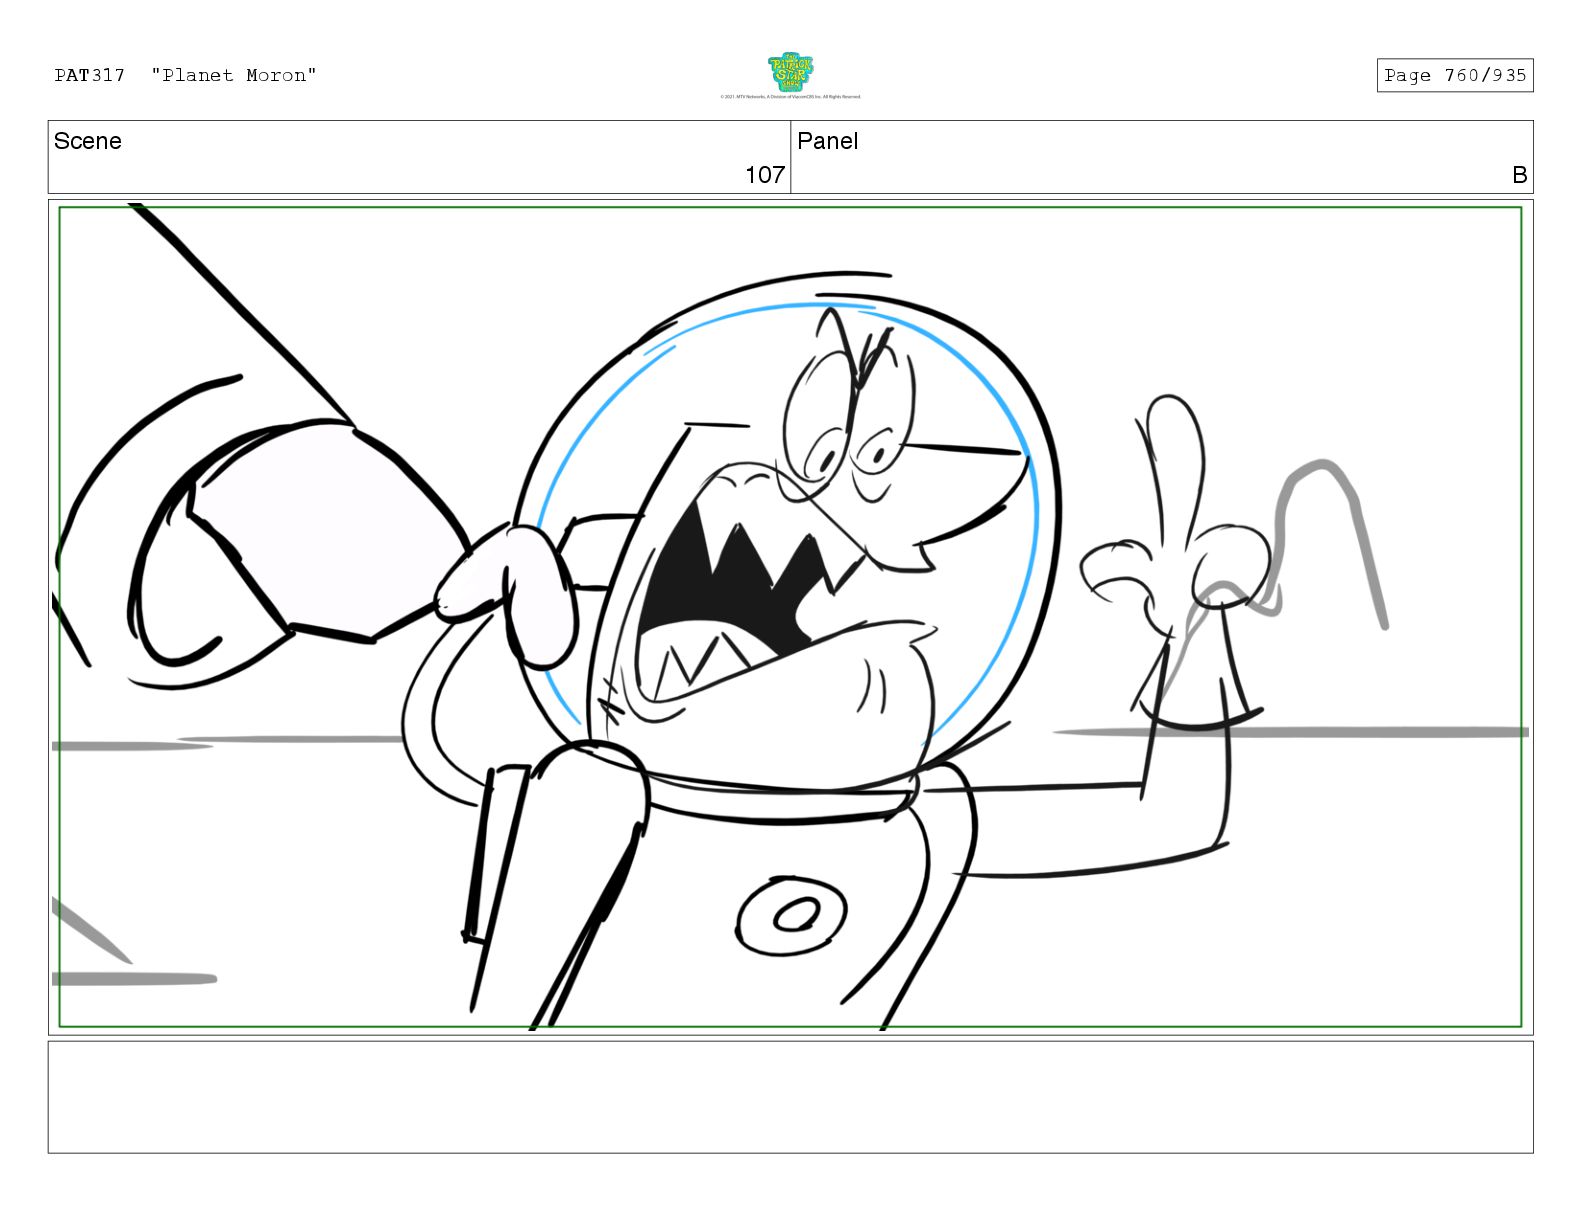Click the storyboard drawing of the helmeted character
This screenshot has width=1582, height=1225.
pyautogui.click(x=790, y=617)
